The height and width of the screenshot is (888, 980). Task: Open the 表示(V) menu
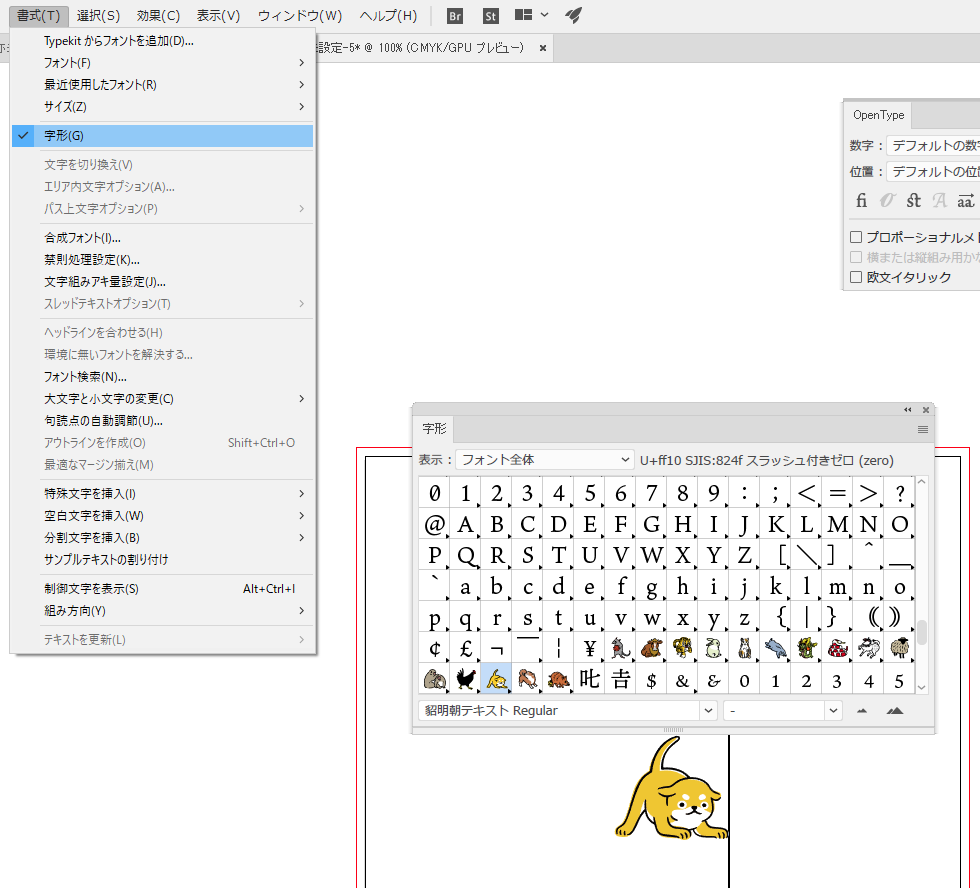pos(218,16)
